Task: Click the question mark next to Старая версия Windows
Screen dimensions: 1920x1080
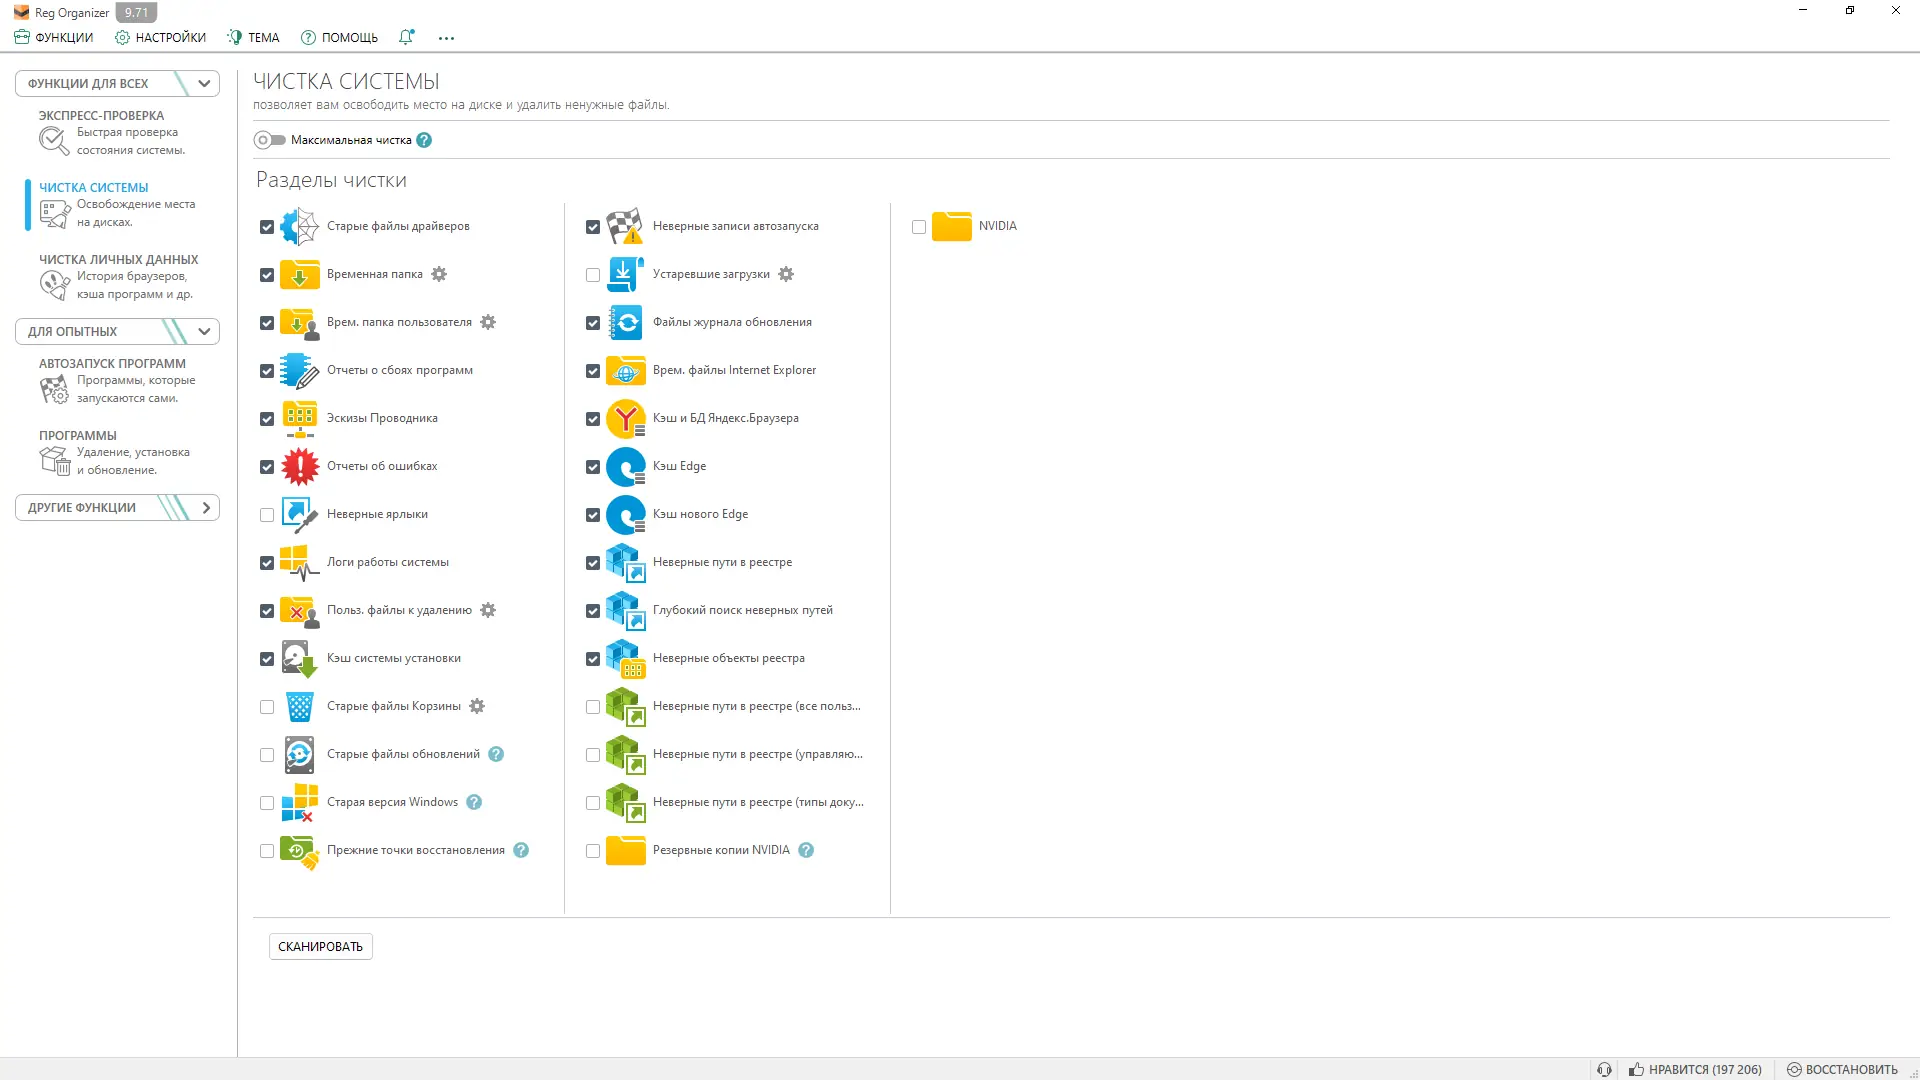Action: point(474,802)
